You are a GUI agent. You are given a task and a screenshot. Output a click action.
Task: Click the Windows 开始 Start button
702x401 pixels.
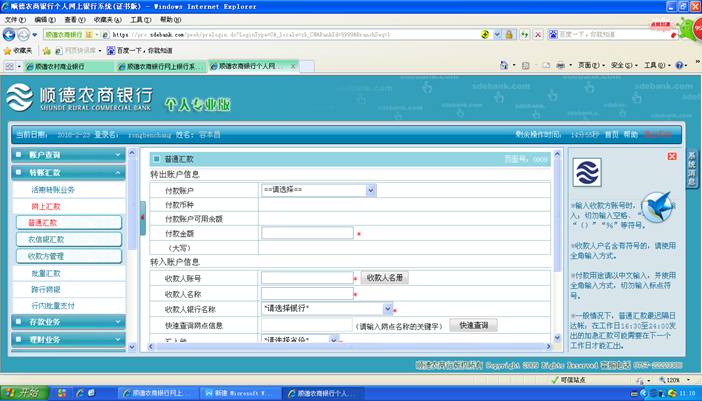pos(24,392)
